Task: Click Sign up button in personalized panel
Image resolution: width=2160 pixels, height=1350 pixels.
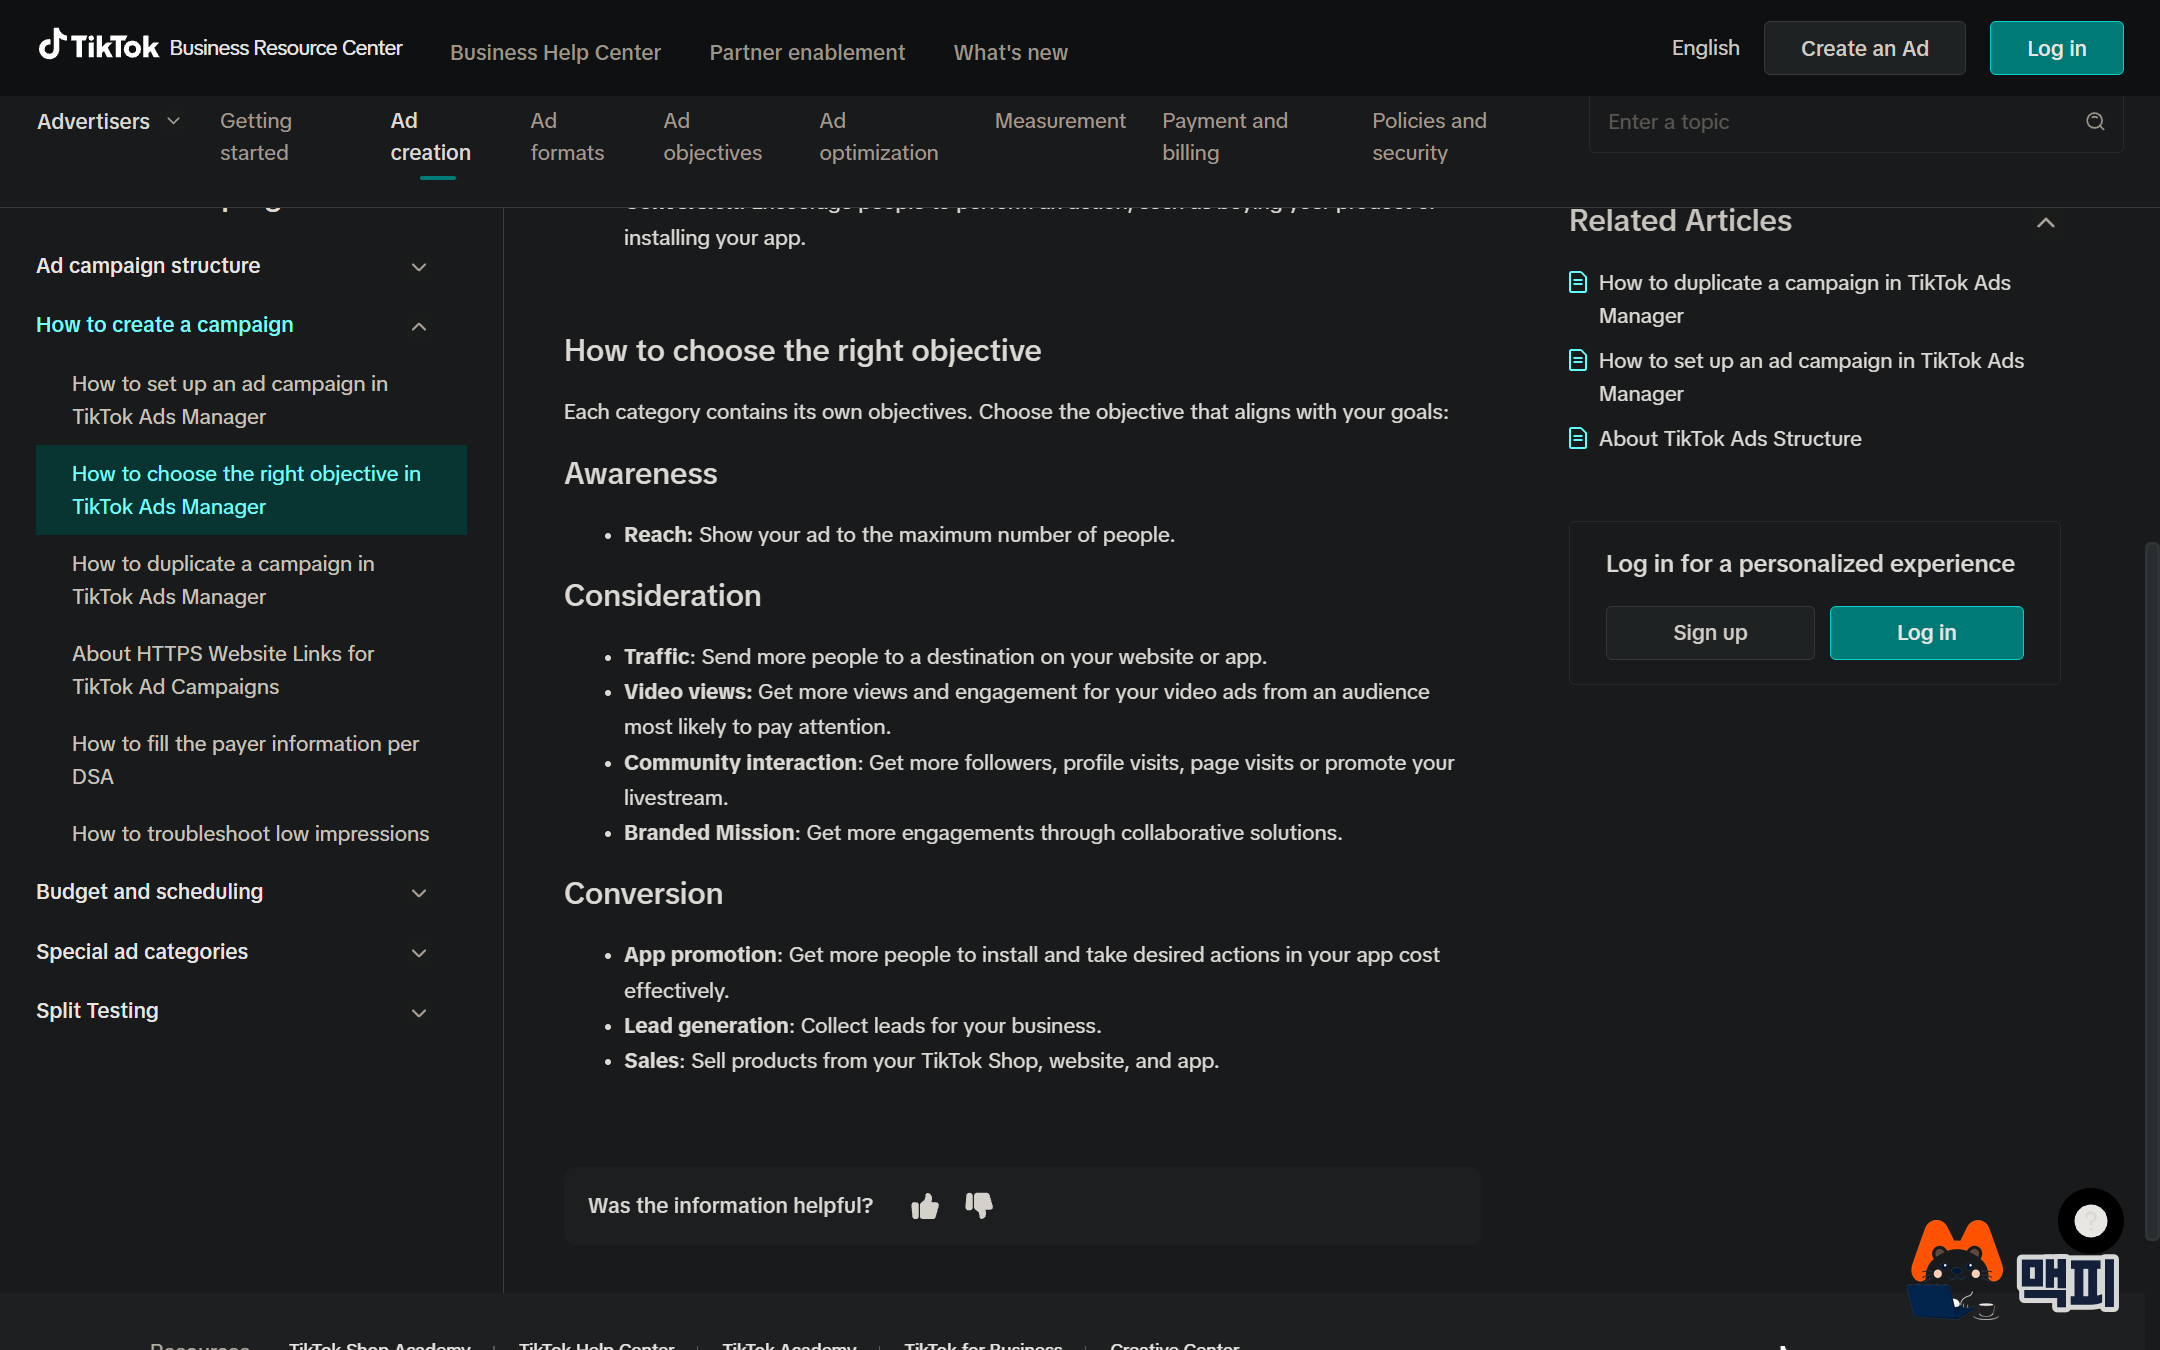Action: (1710, 633)
